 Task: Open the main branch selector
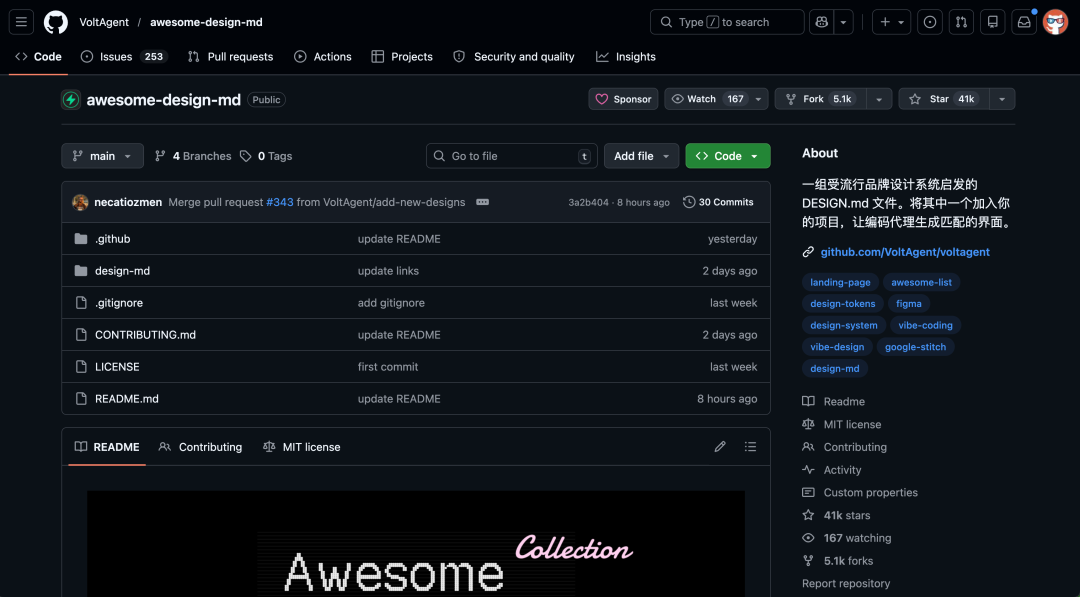(101, 155)
